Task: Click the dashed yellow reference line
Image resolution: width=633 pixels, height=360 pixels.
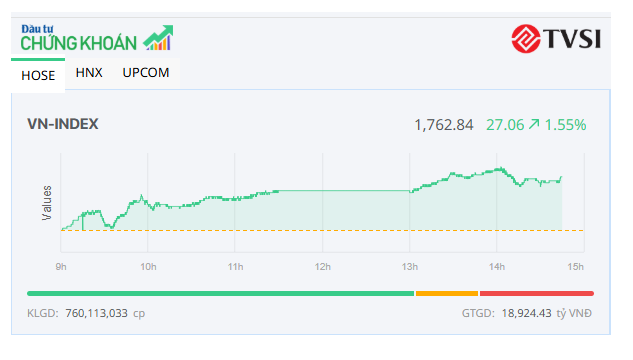Action: click(x=322, y=230)
